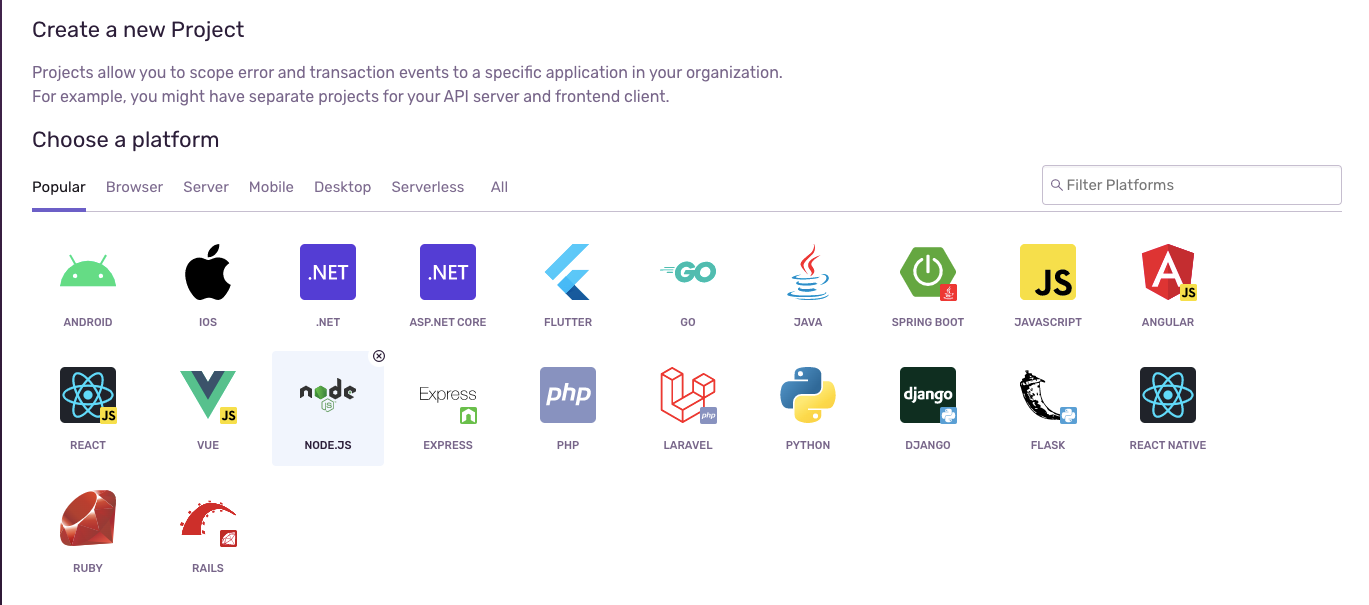Viewport: 1369px width, 605px height.
Task: Open the Serverless tab
Action: (x=428, y=187)
